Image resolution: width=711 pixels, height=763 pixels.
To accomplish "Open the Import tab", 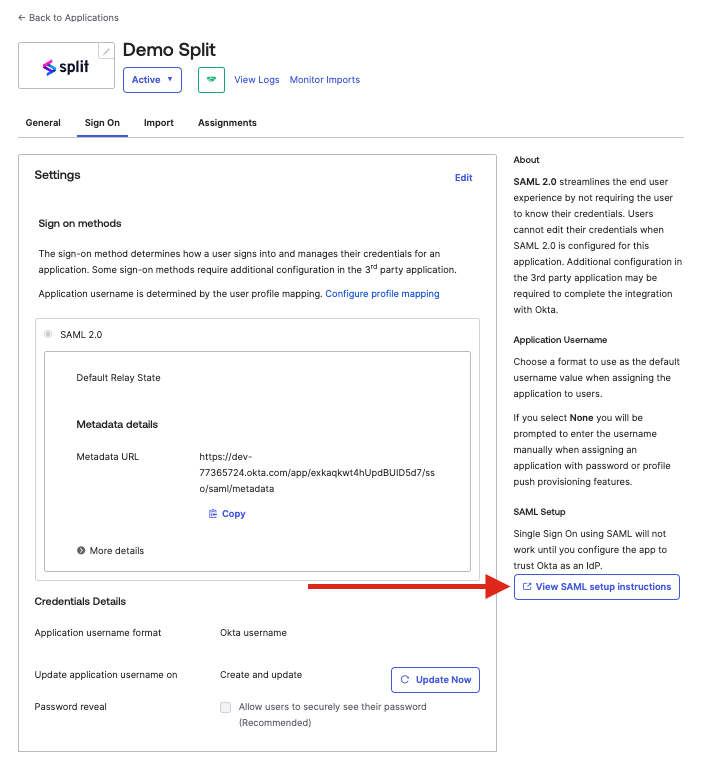I will 158,123.
